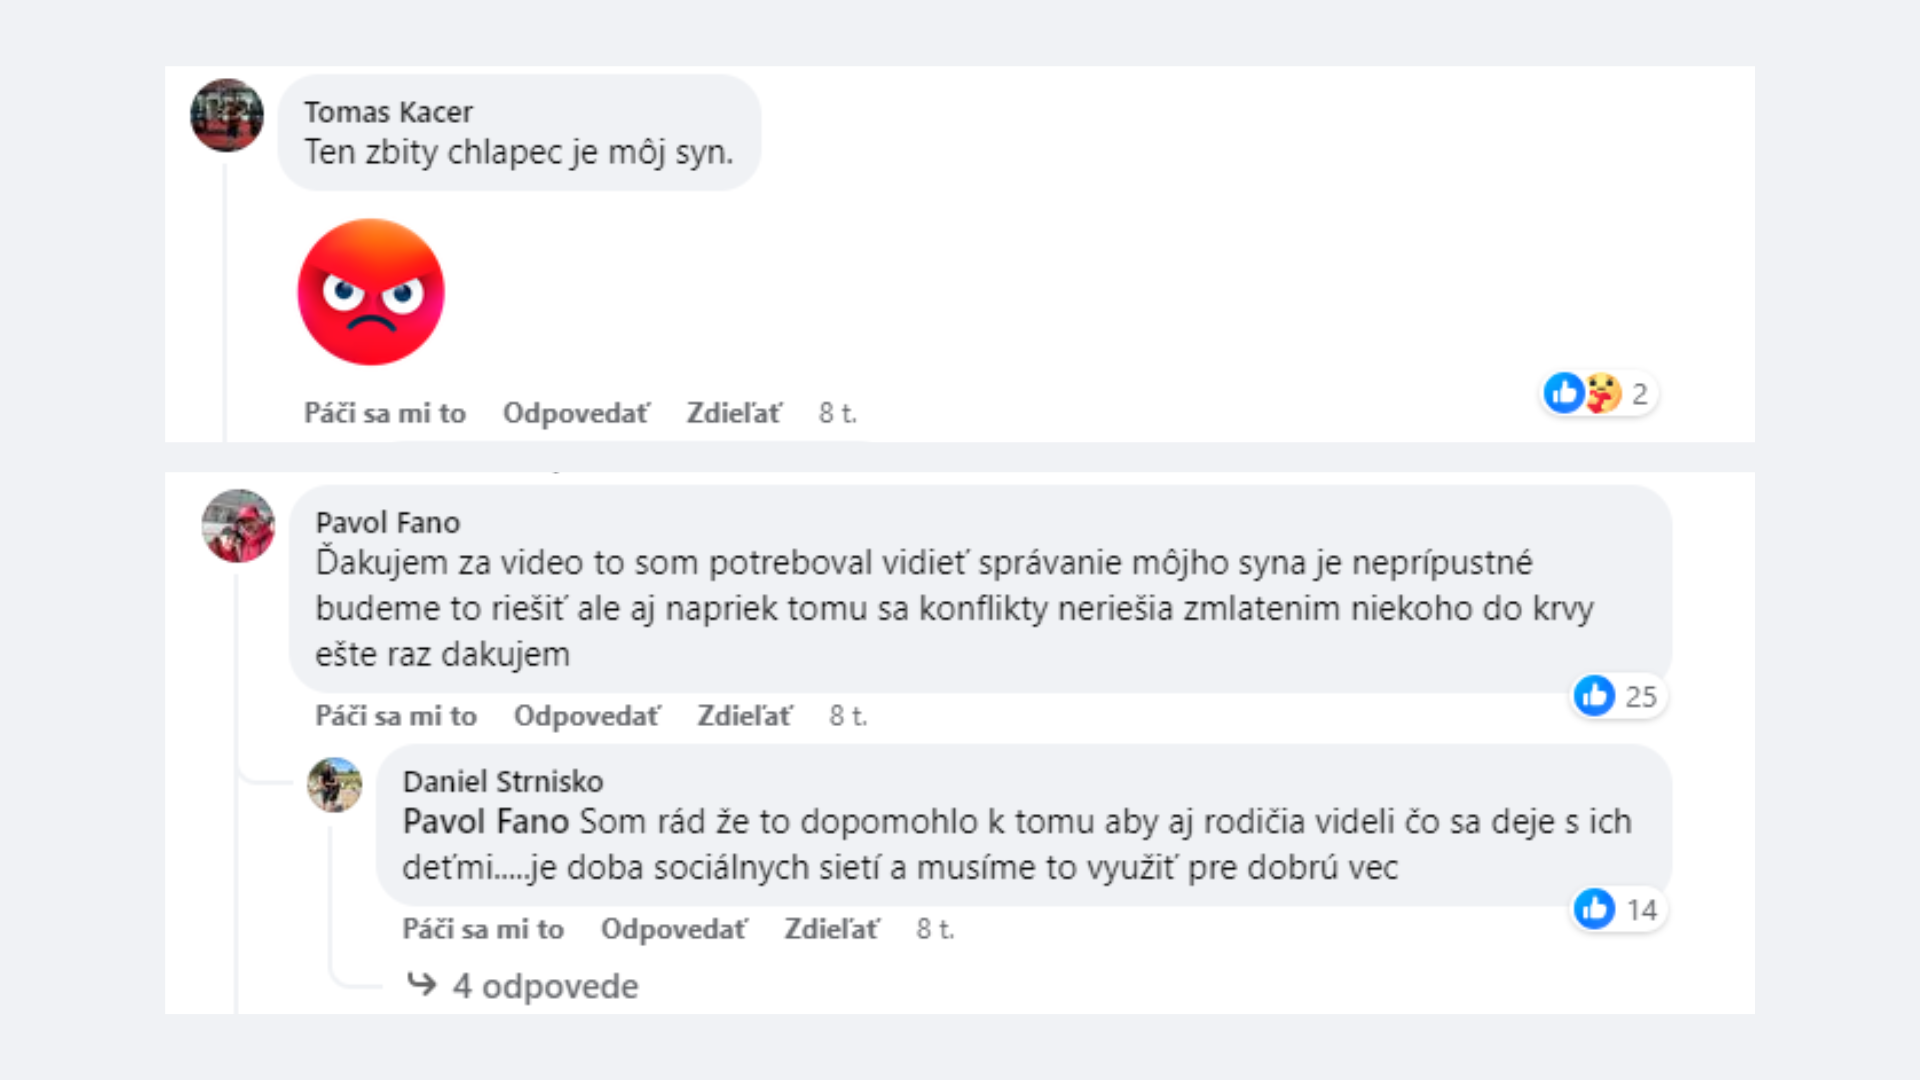View the 25 likes on Pavol Fano's comment
Screen dimensions: 1920x1080
[1616, 696]
